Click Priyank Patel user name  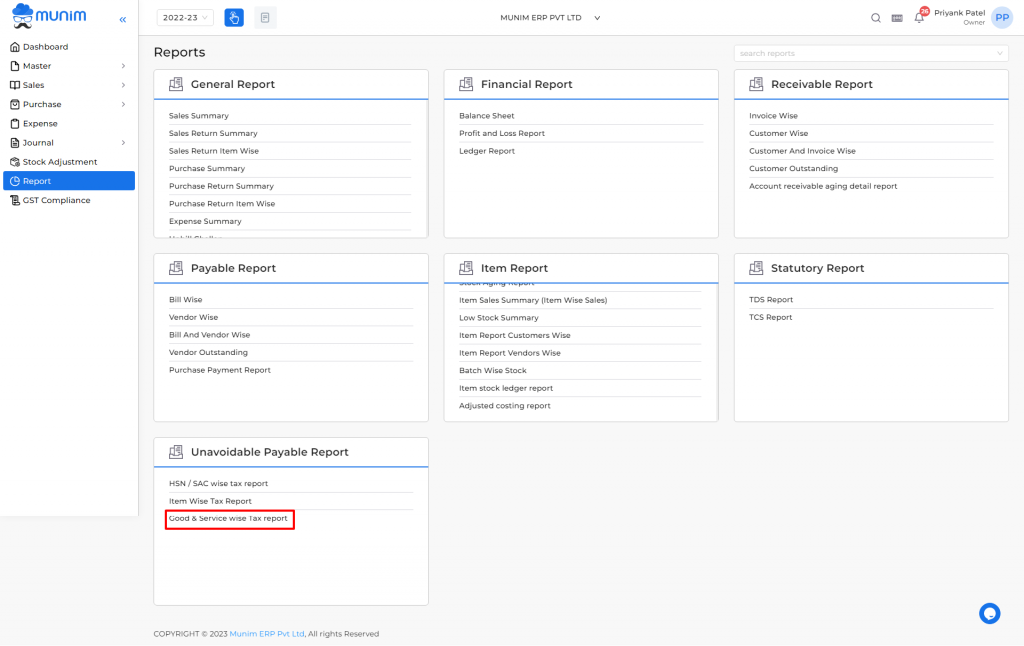tap(959, 13)
